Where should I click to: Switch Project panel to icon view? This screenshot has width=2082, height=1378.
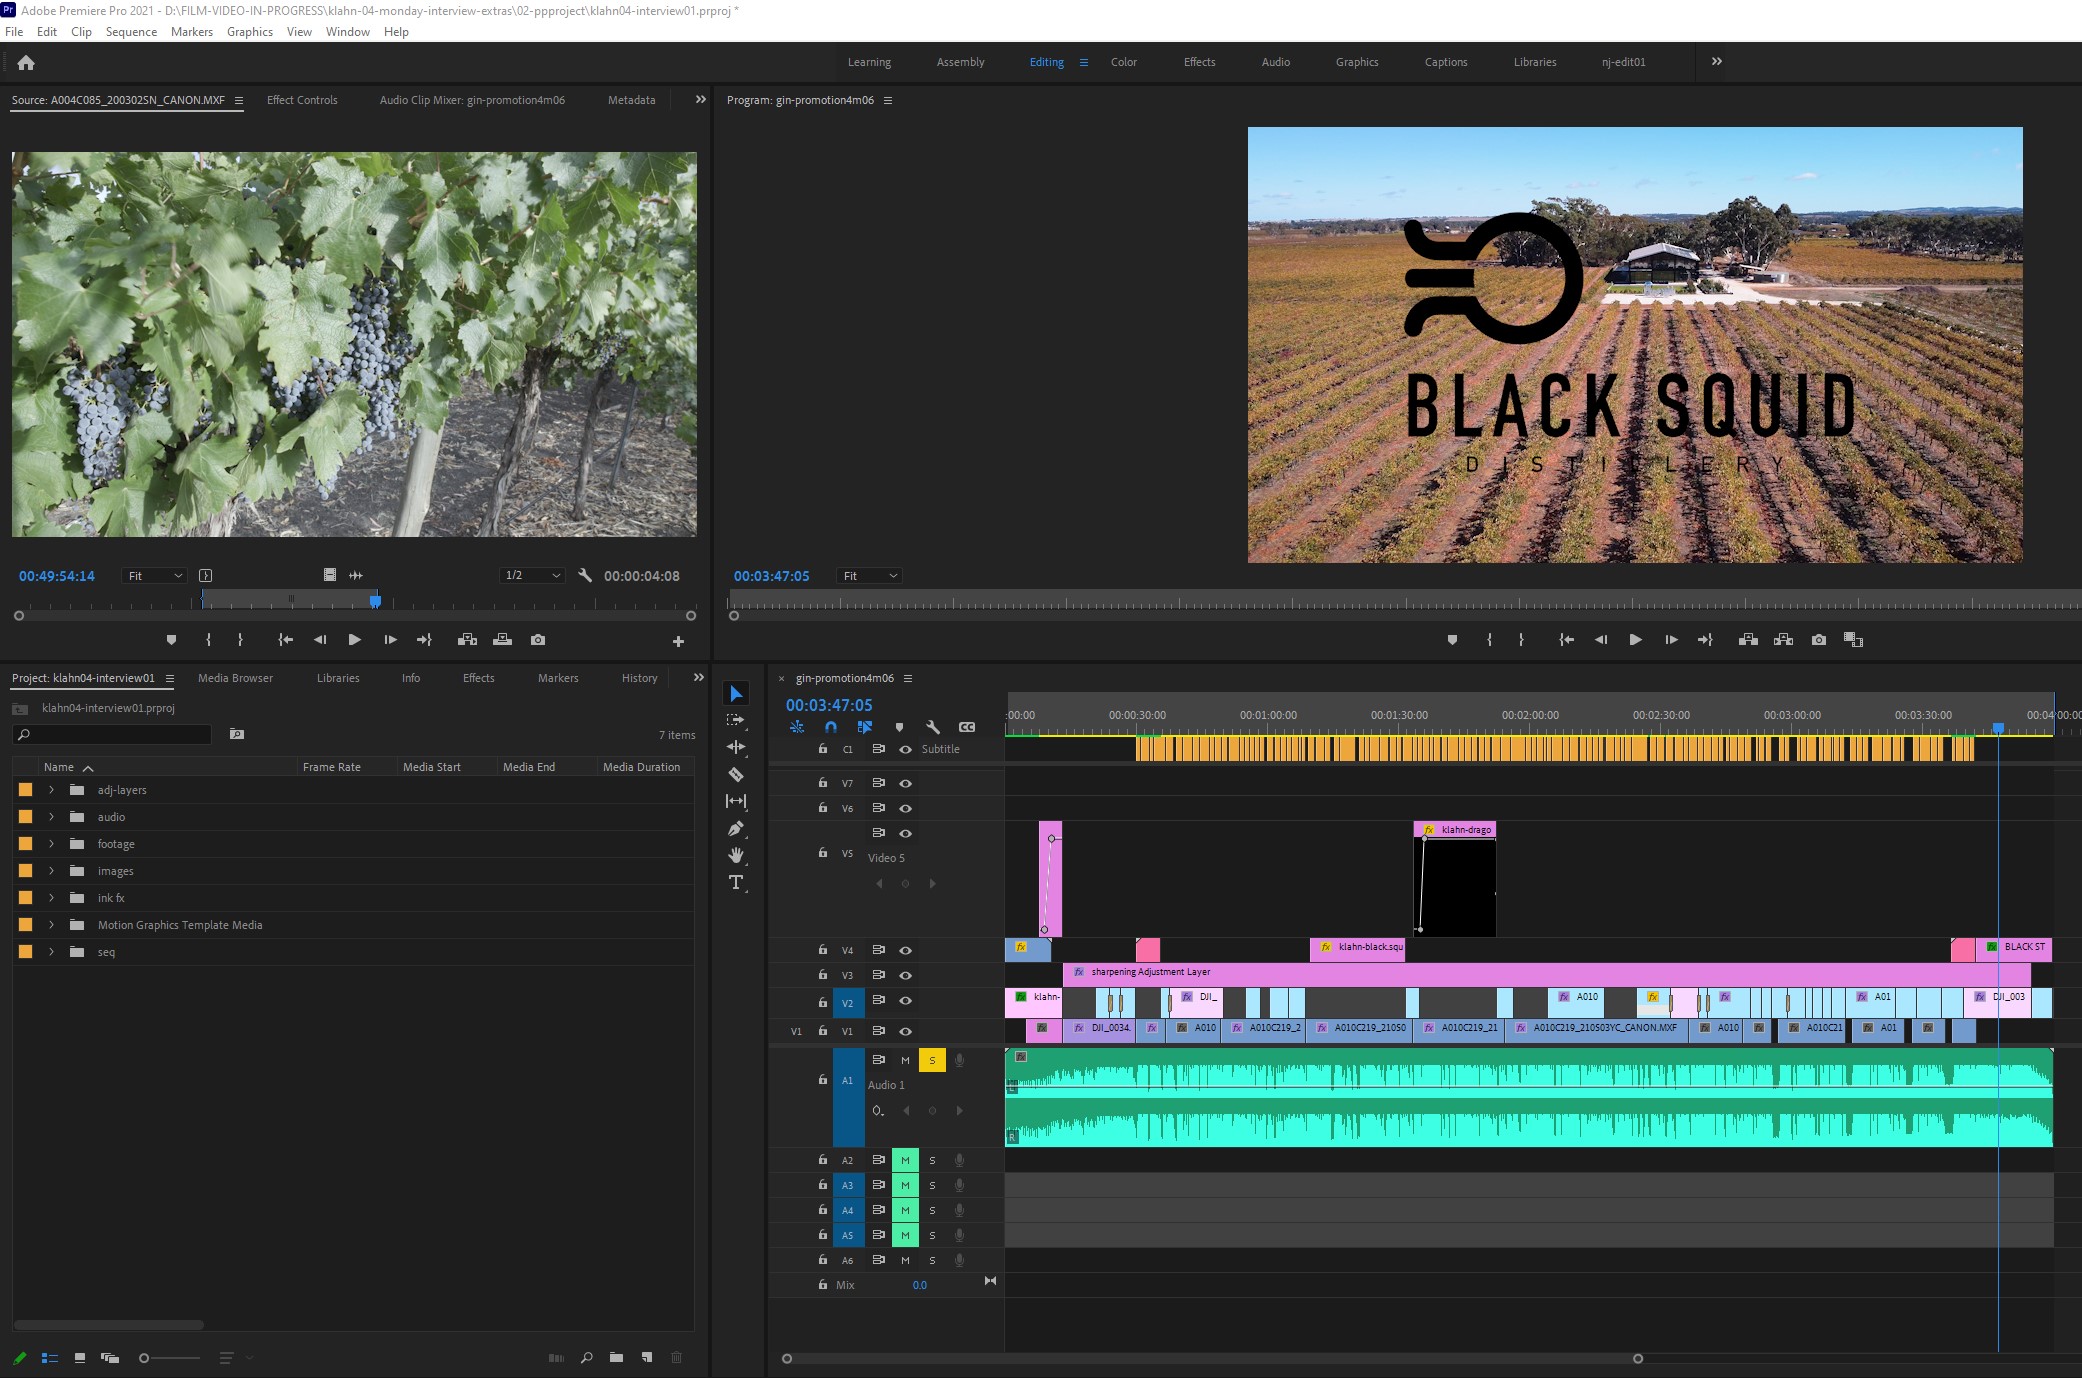tap(80, 1358)
